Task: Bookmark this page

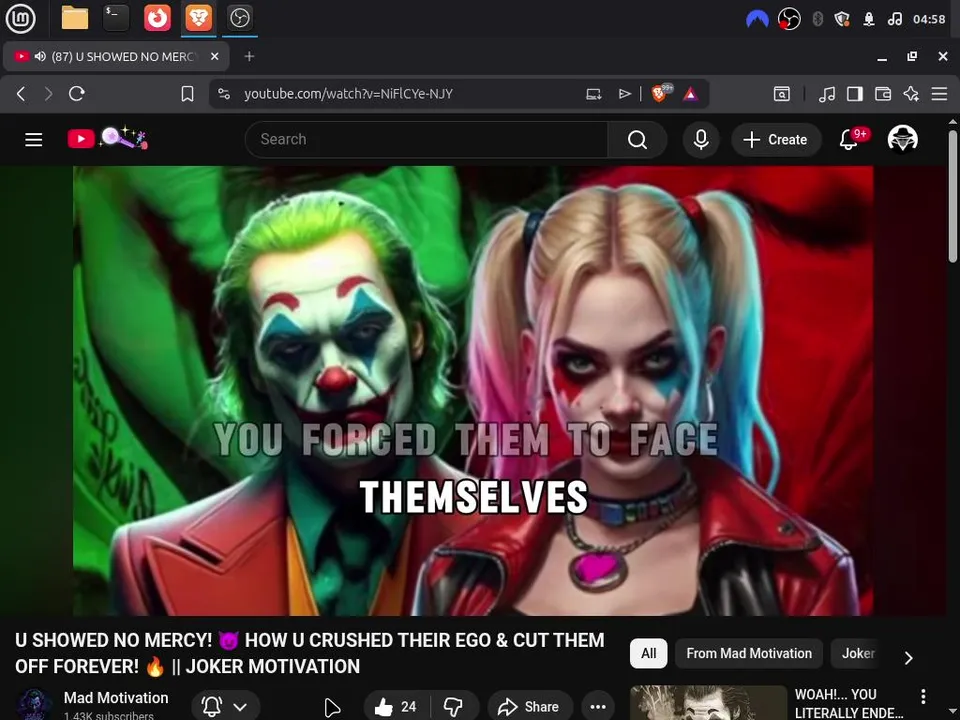Action: pos(187,94)
